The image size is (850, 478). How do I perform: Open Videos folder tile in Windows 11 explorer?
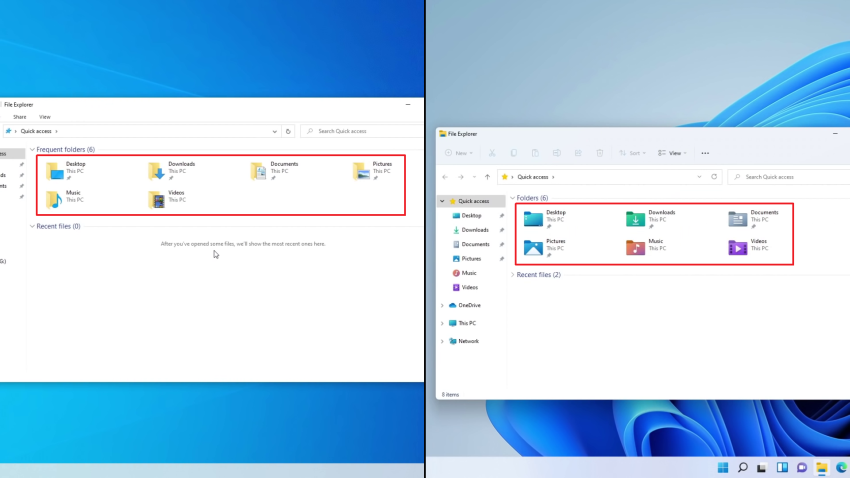point(748,248)
